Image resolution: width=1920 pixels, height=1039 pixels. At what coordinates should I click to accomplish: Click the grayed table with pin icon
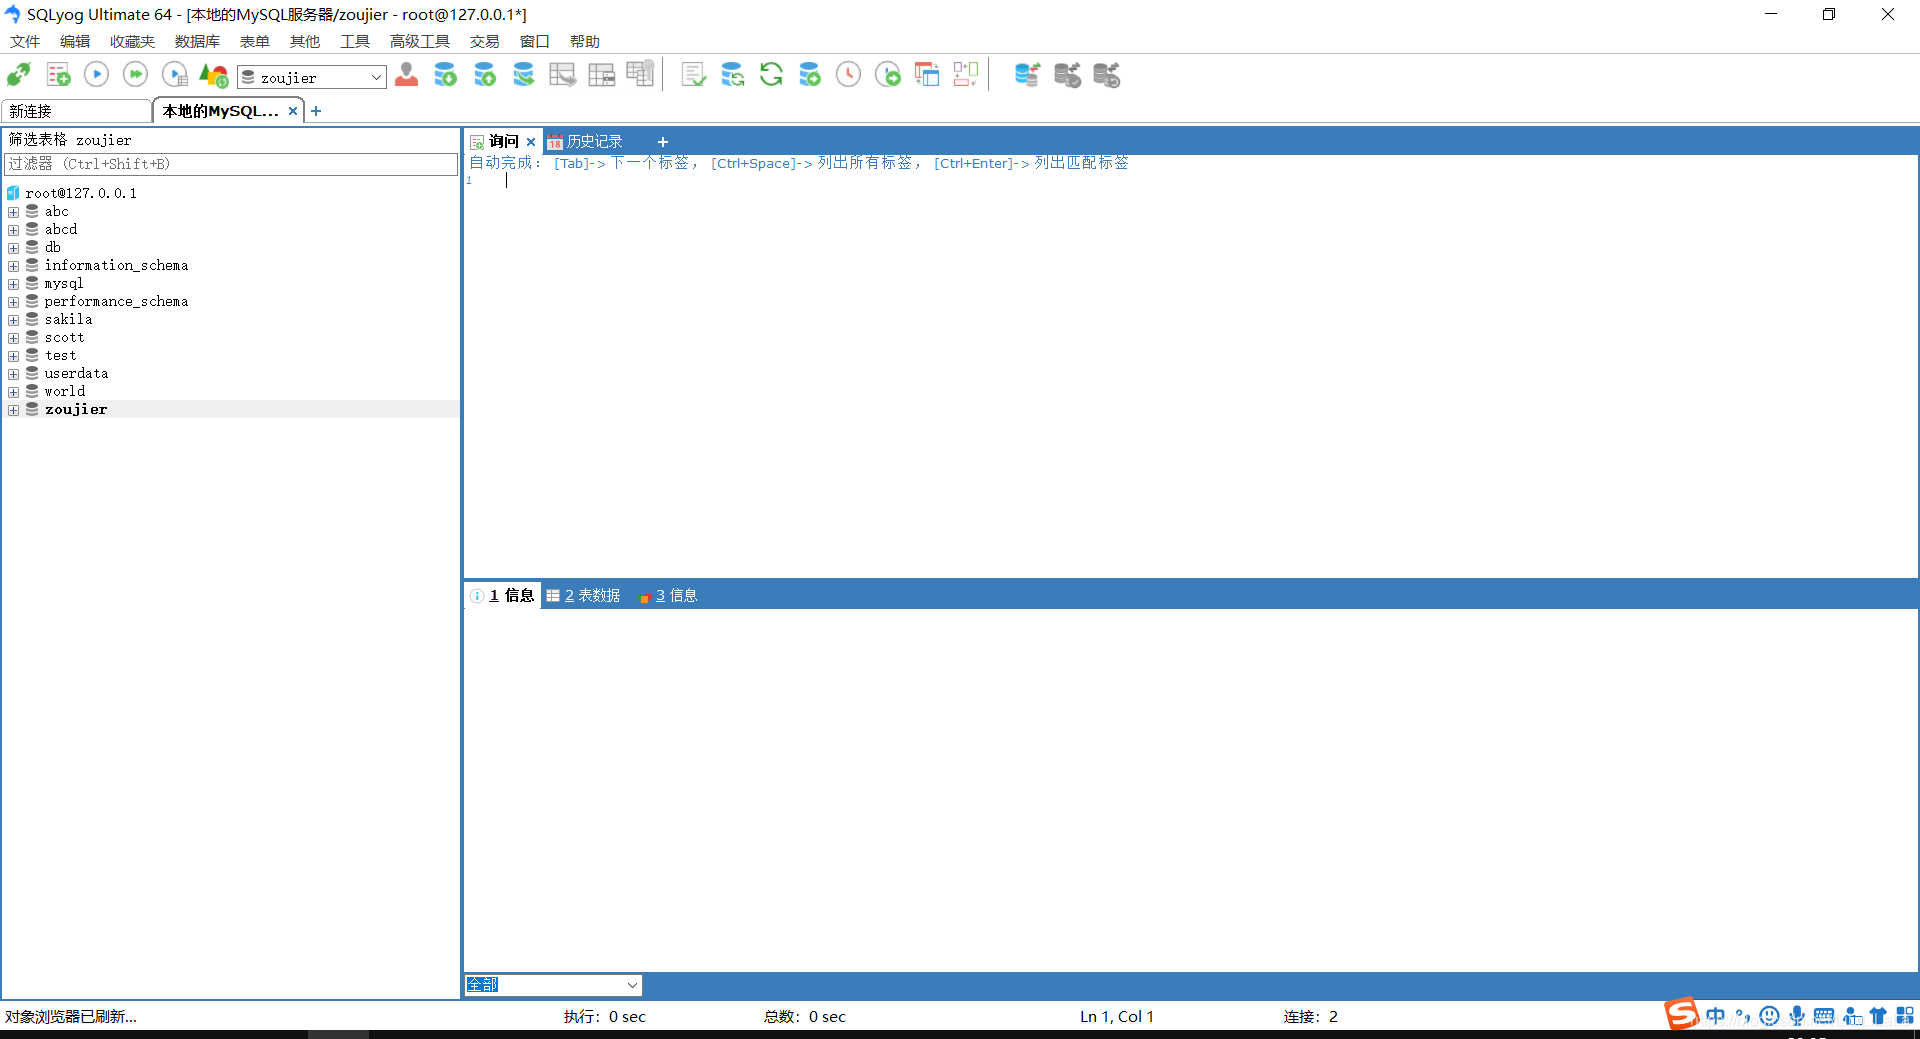pyautogui.click(x=640, y=75)
